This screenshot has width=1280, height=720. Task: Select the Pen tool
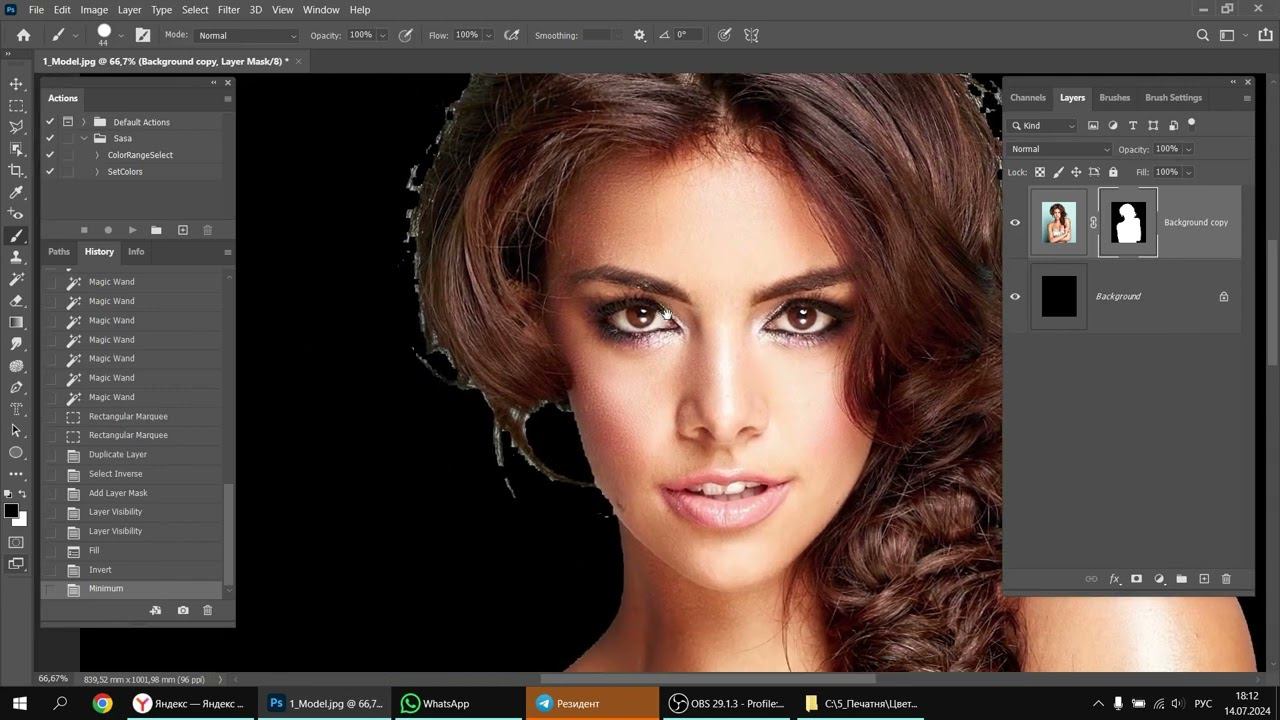[x=16, y=387]
